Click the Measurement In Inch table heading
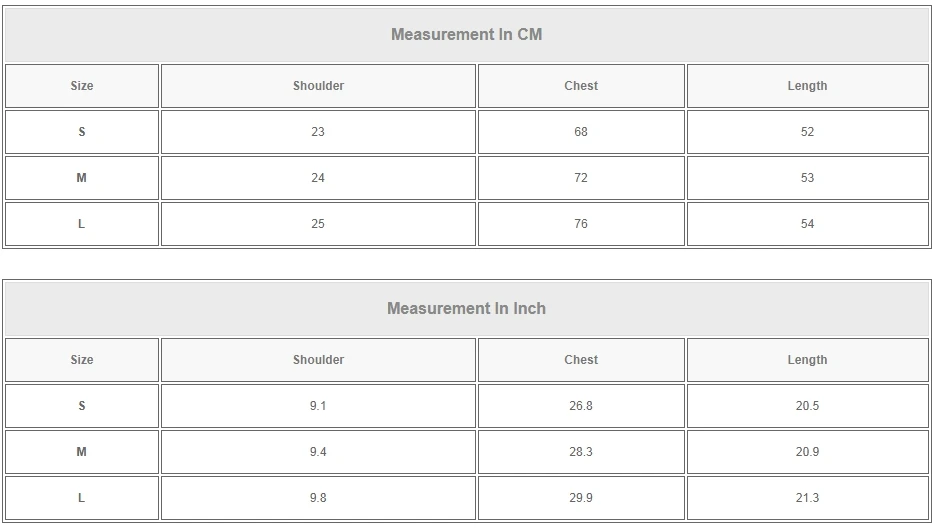The image size is (936, 529). pyautogui.click(x=466, y=309)
